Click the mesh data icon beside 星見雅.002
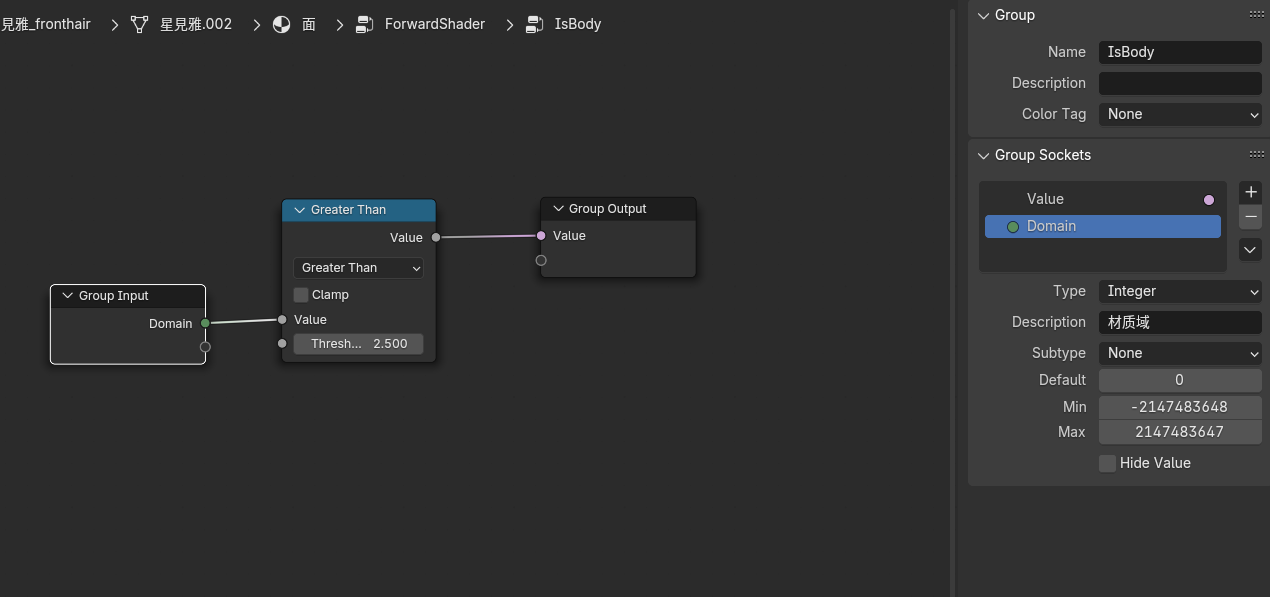 tap(140, 24)
